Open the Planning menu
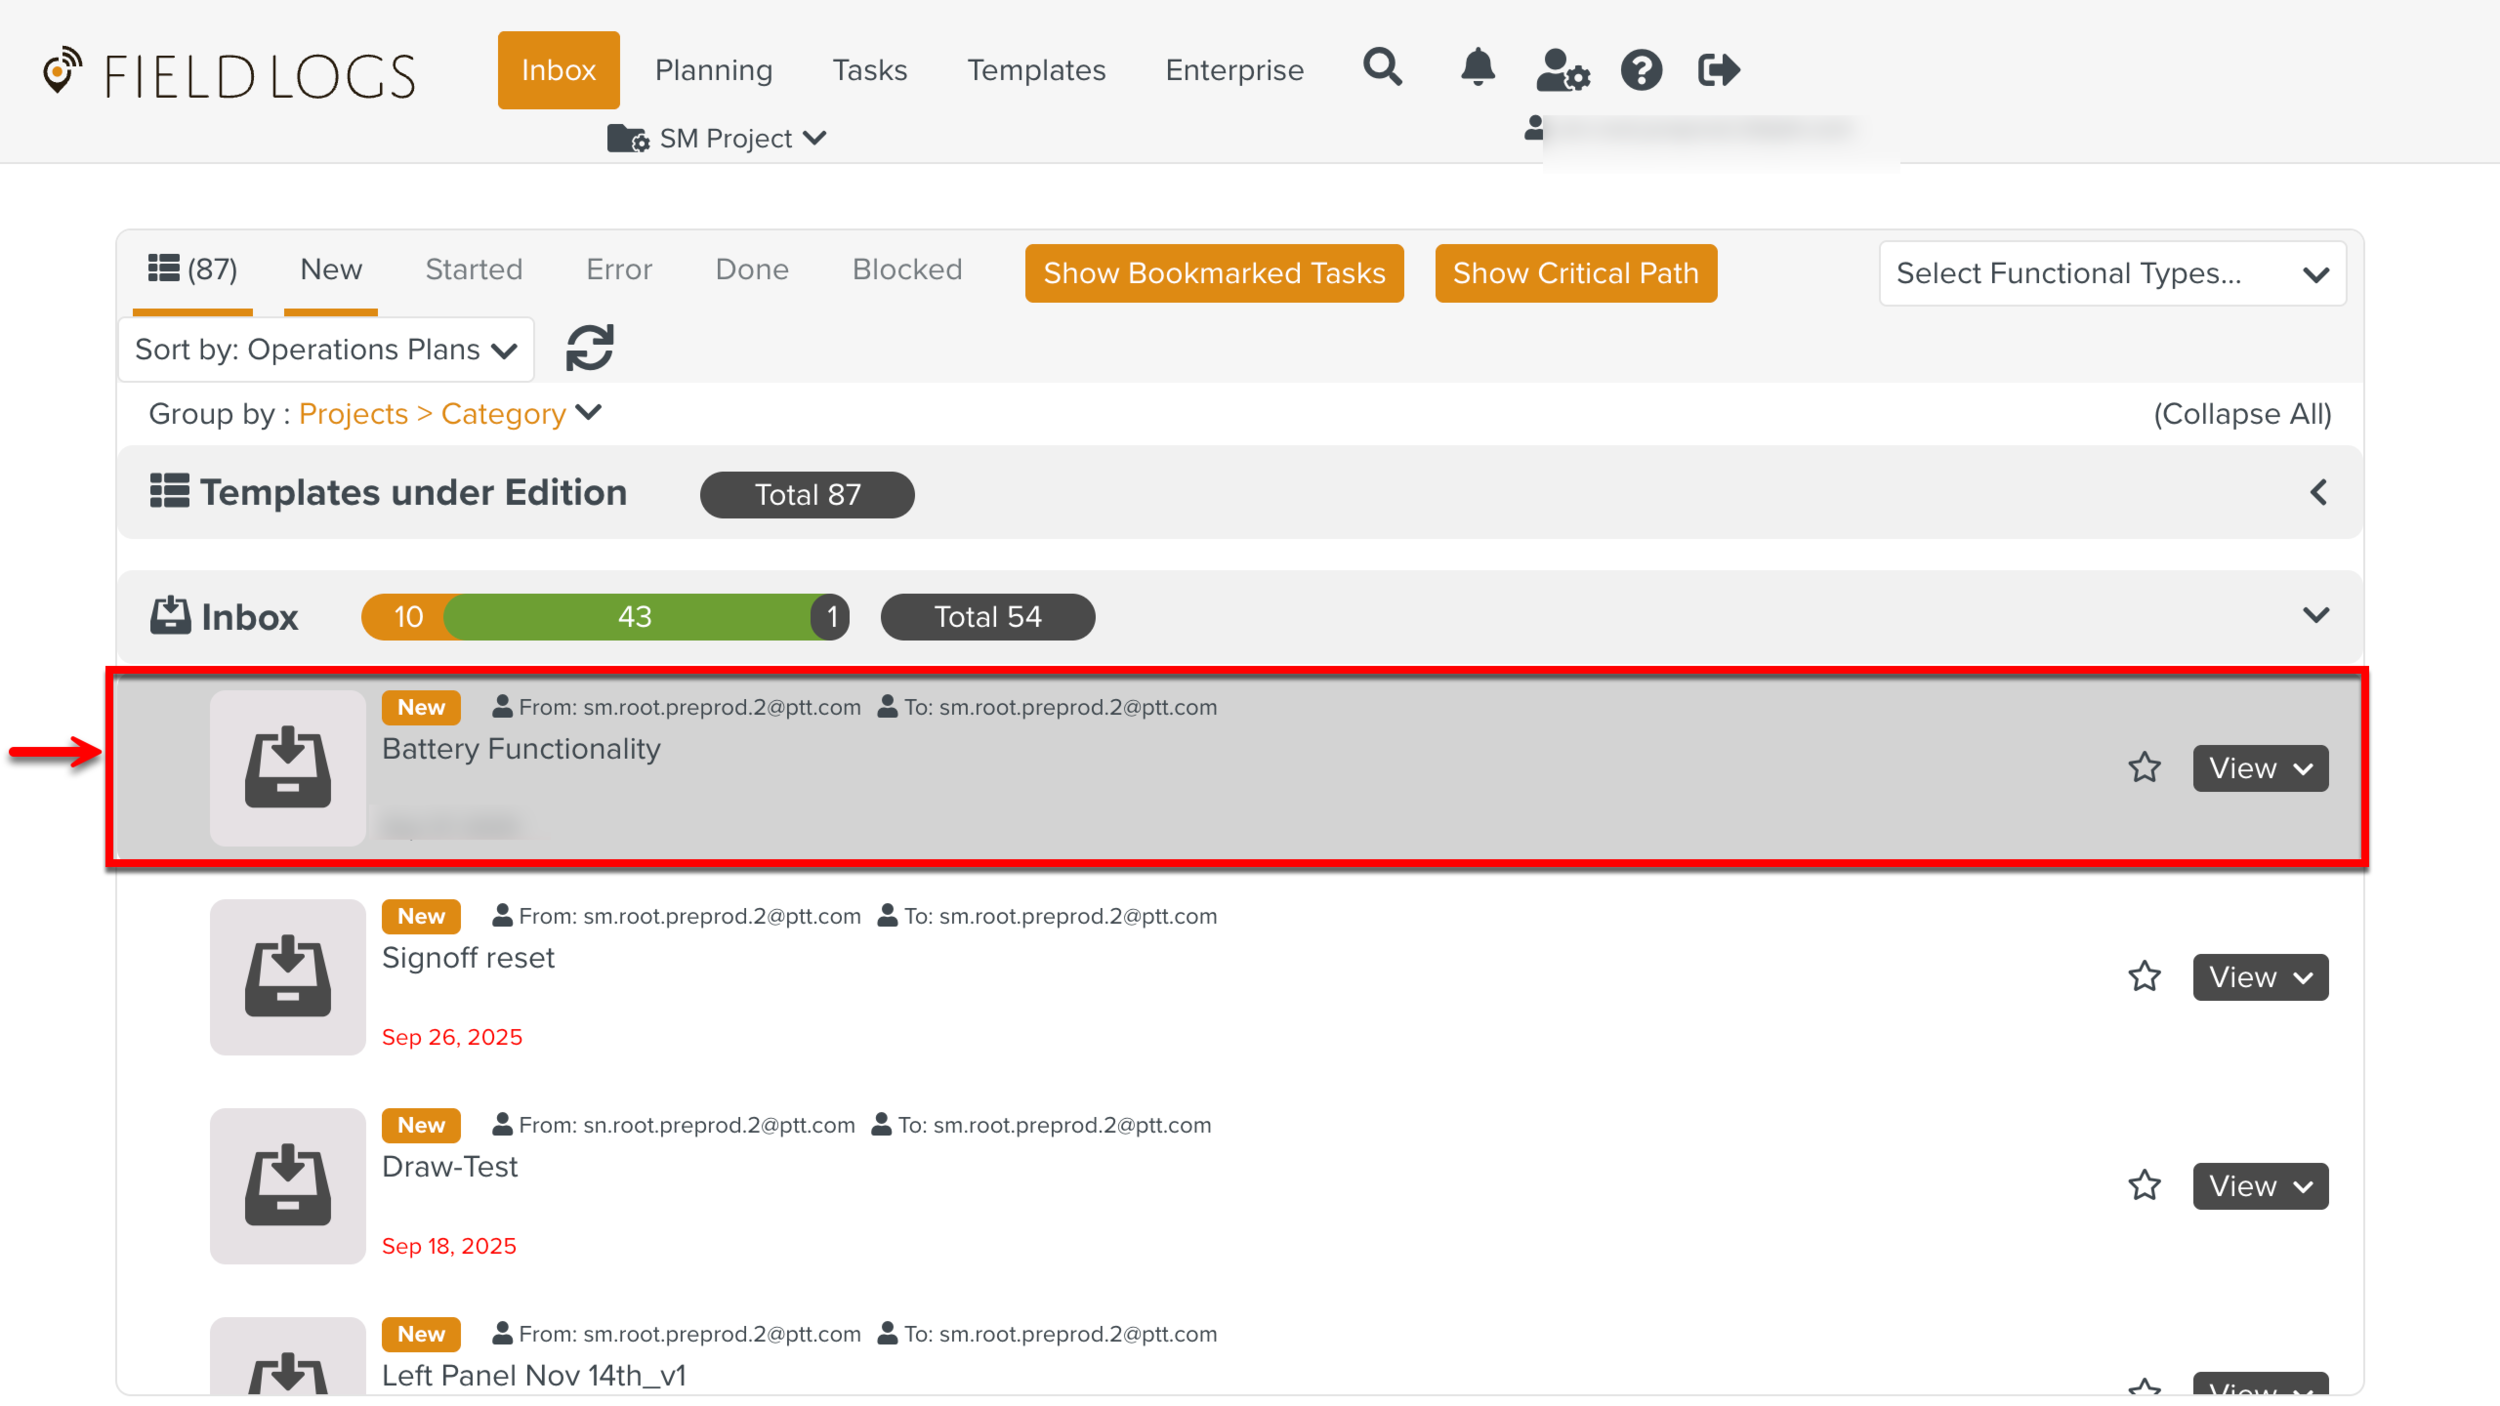The height and width of the screenshot is (1406, 2500). (x=713, y=70)
